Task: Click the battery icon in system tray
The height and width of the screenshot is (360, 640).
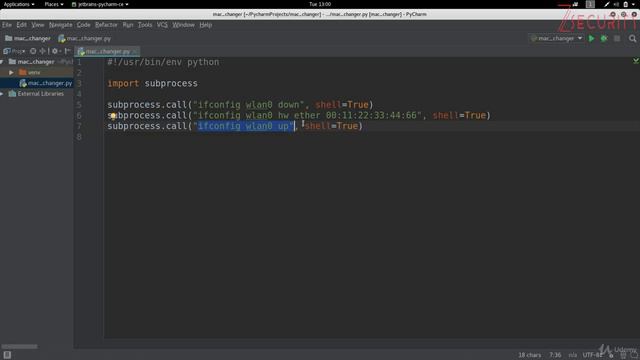Action: [625, 4]
